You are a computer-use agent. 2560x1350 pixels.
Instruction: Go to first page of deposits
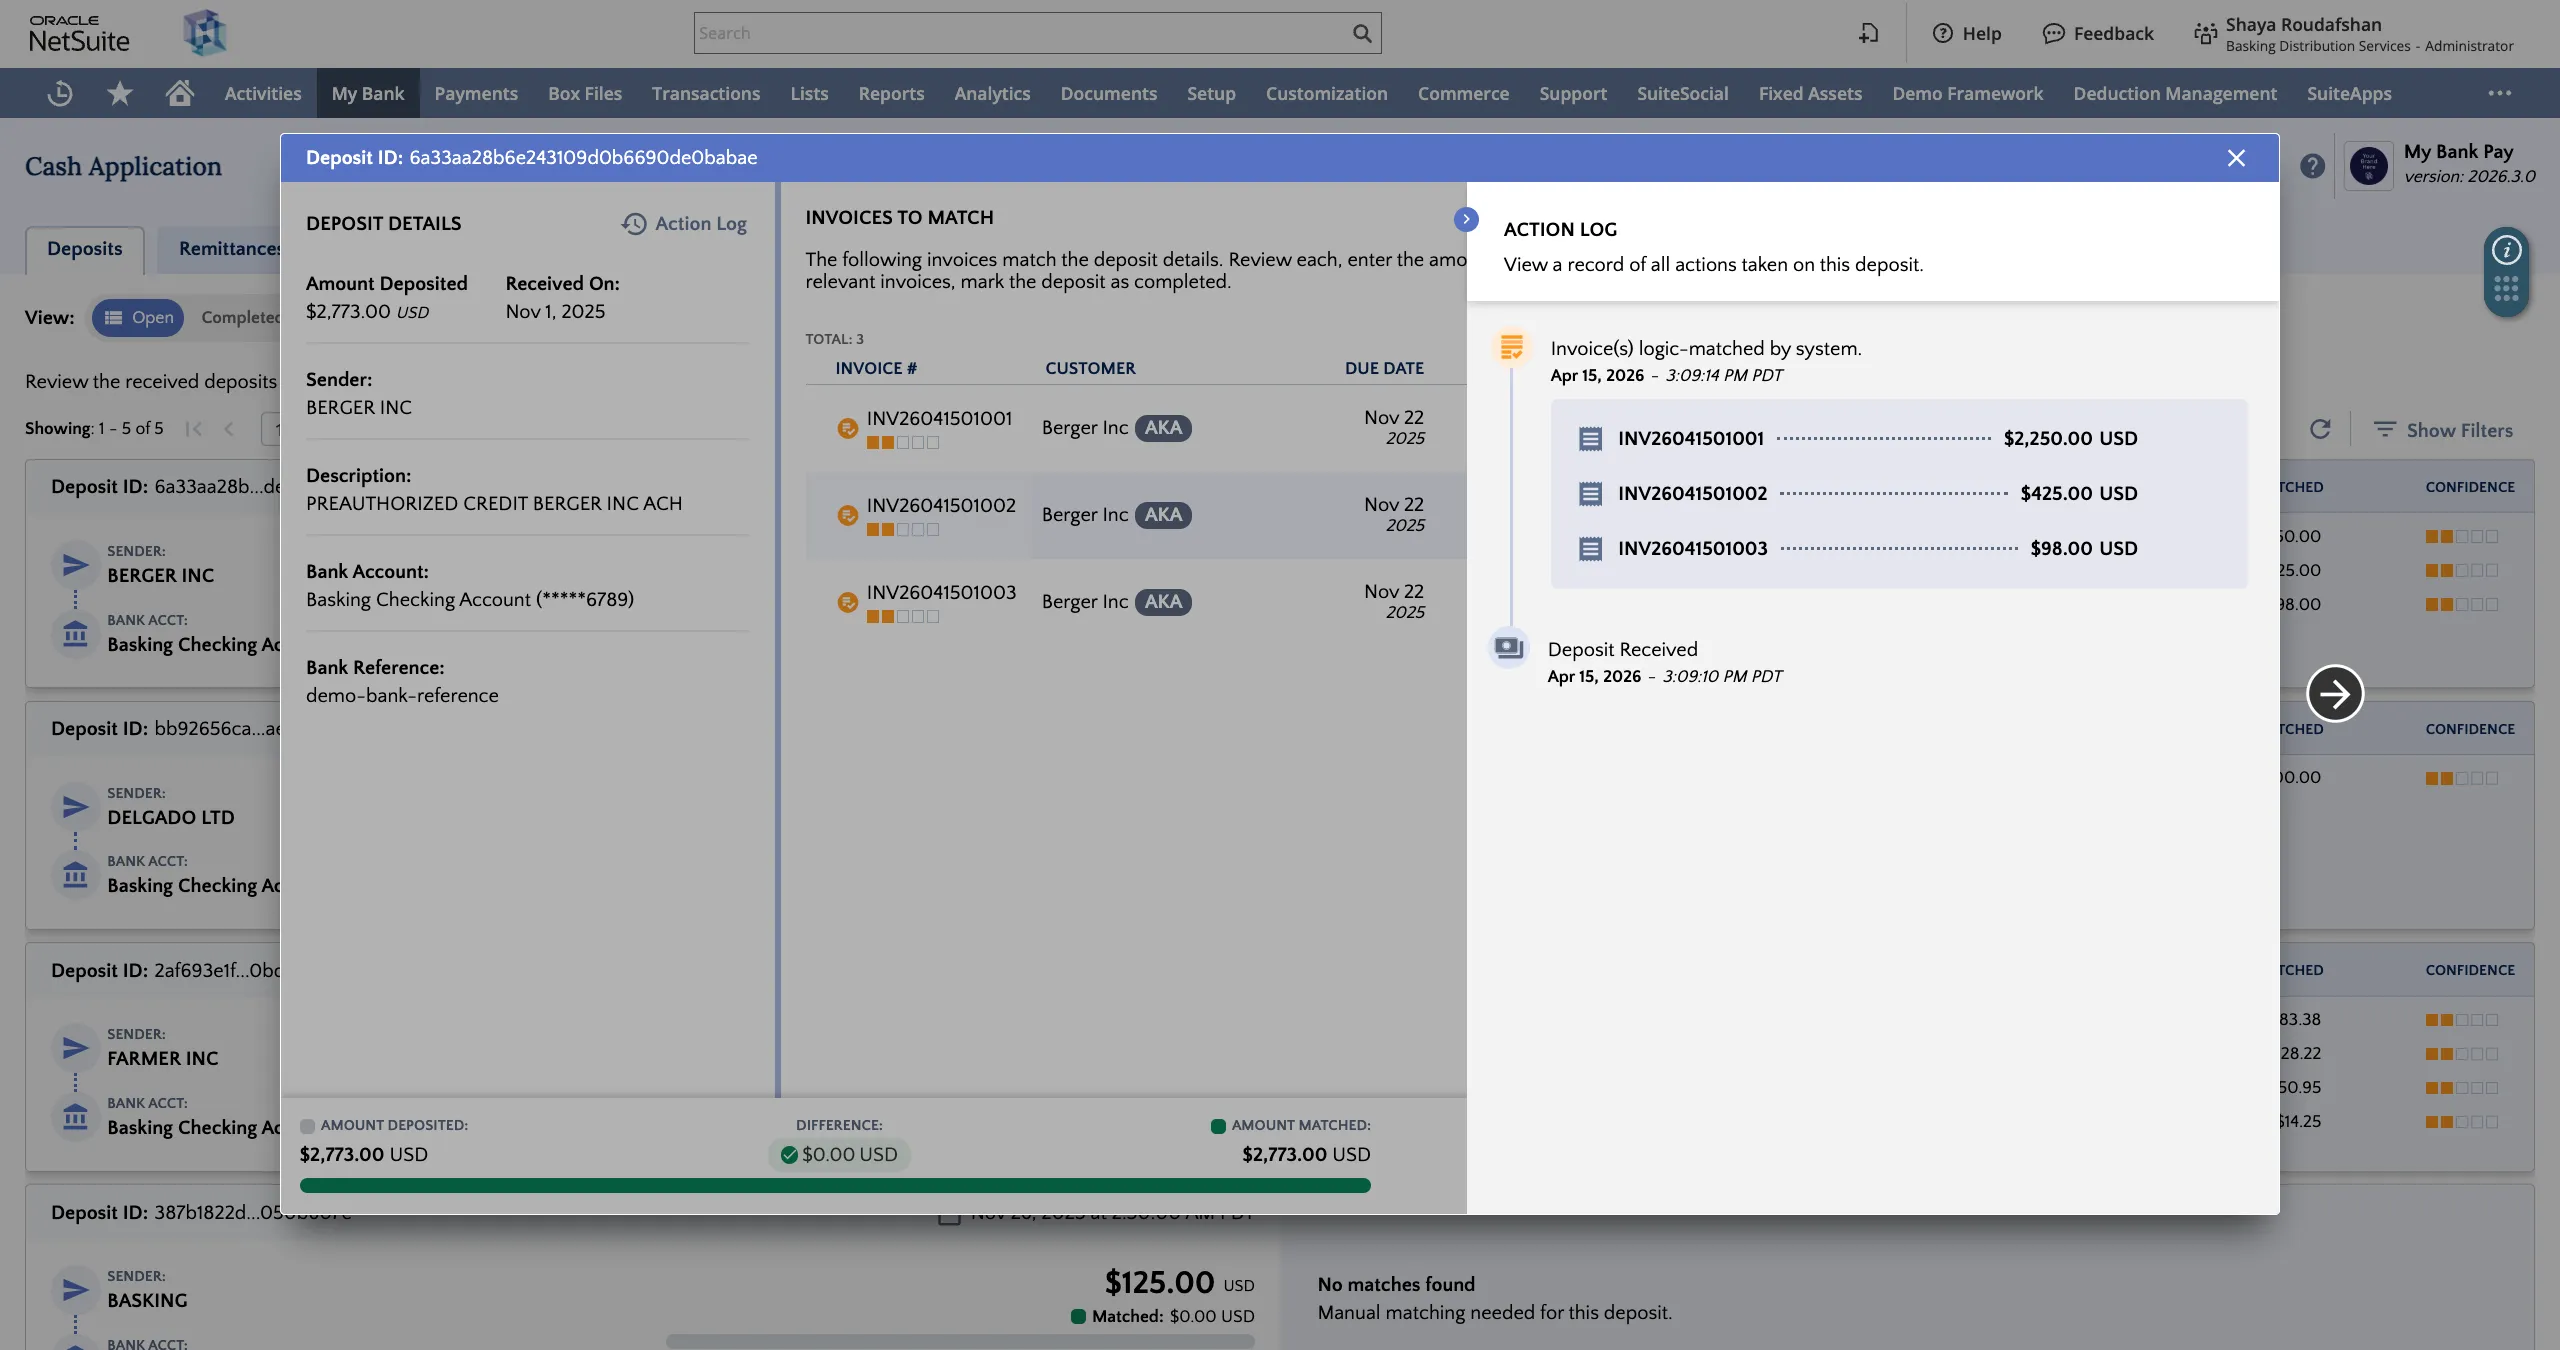(x=194, y=429)
